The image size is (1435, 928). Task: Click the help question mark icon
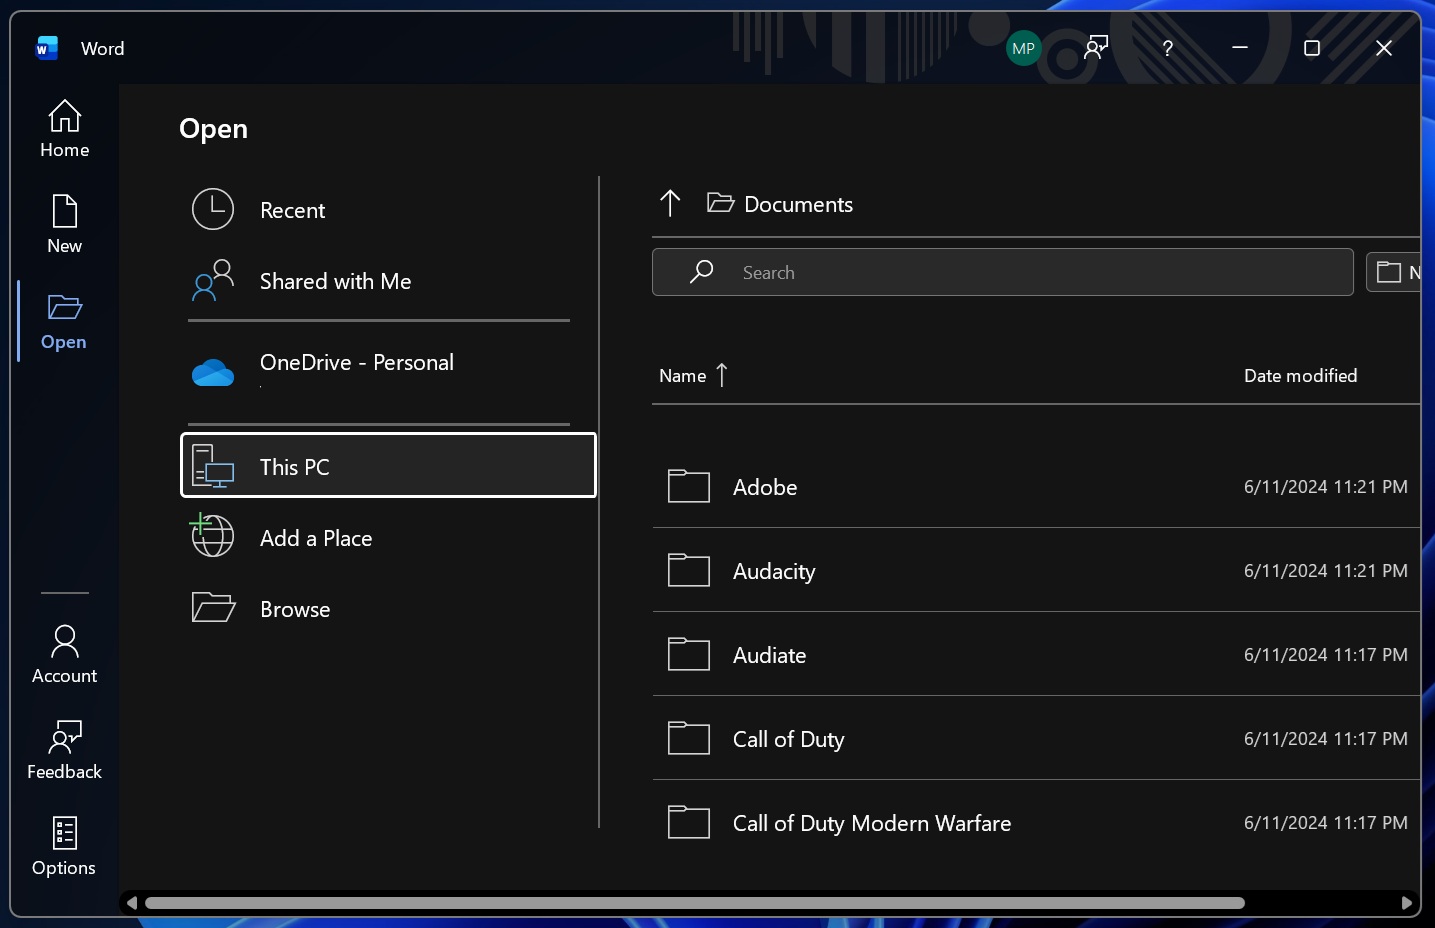(1167, 48)
